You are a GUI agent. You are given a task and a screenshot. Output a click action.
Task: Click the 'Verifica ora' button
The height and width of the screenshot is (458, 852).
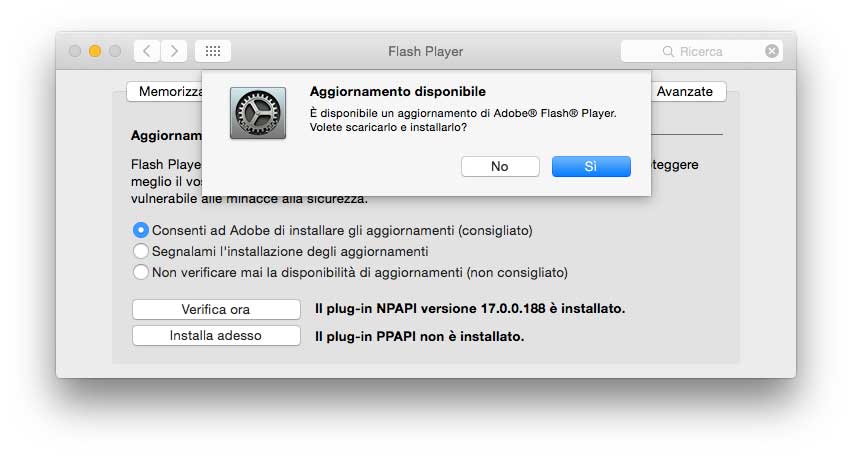(x=216, y=309)
